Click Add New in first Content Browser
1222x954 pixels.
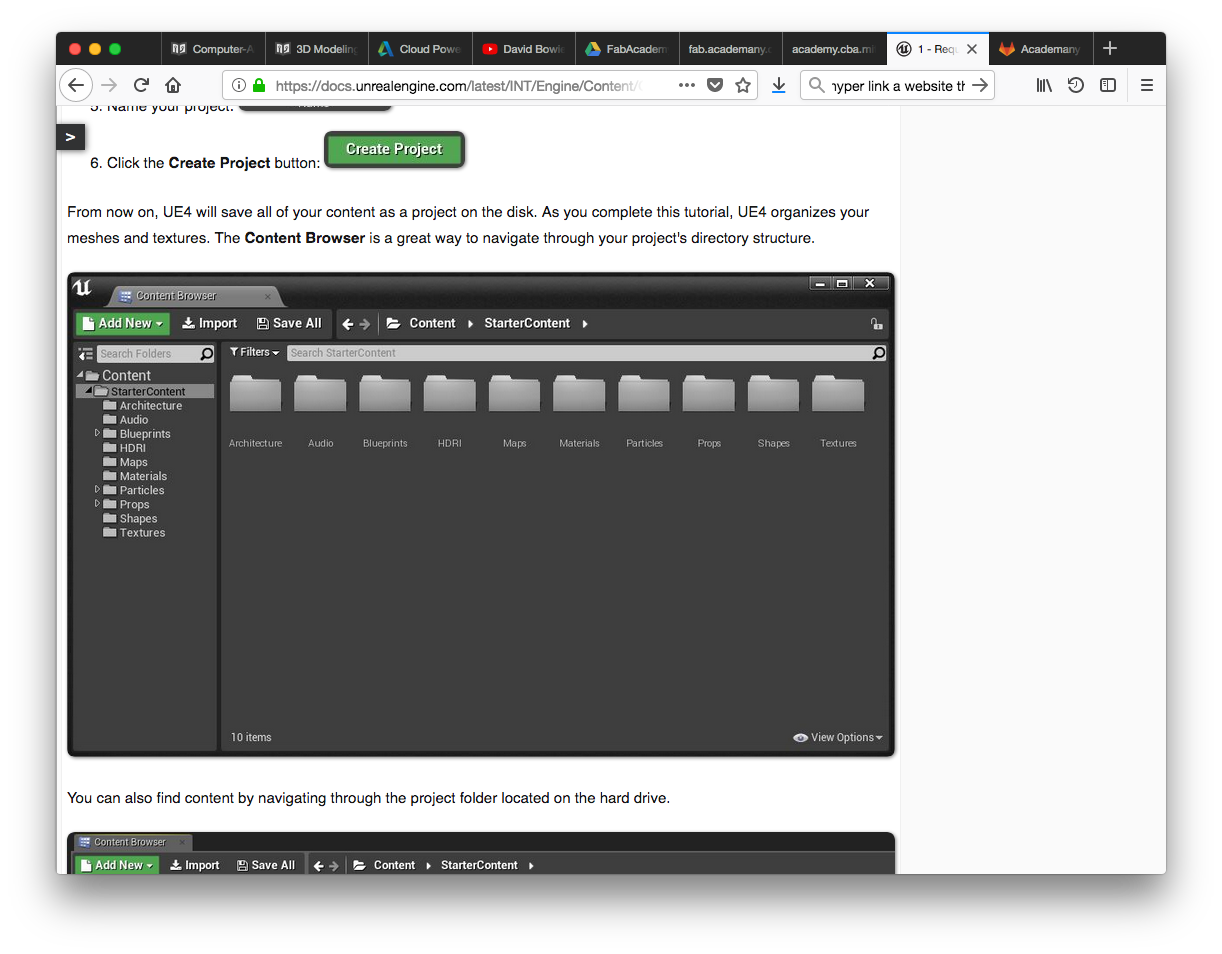pyautogui.click(x=123, y=323)
